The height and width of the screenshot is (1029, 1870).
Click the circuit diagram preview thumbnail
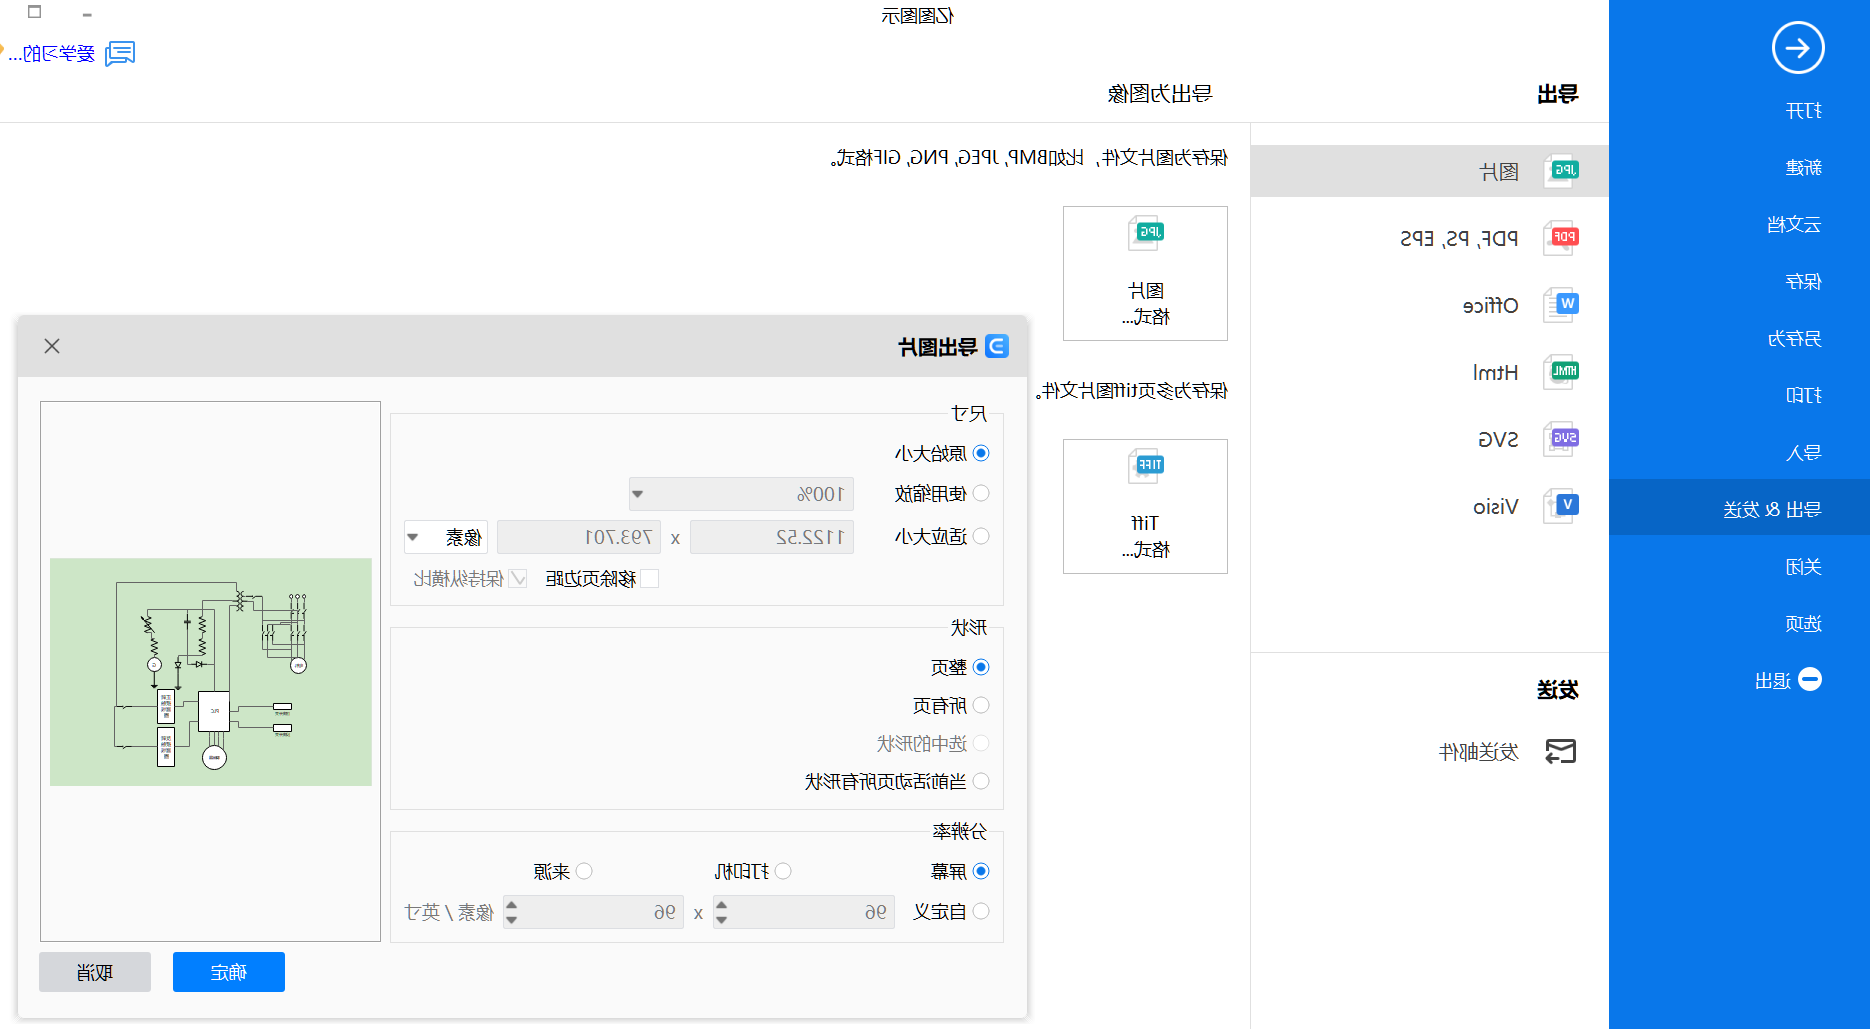pyautogui.click(x=211, y=672)
